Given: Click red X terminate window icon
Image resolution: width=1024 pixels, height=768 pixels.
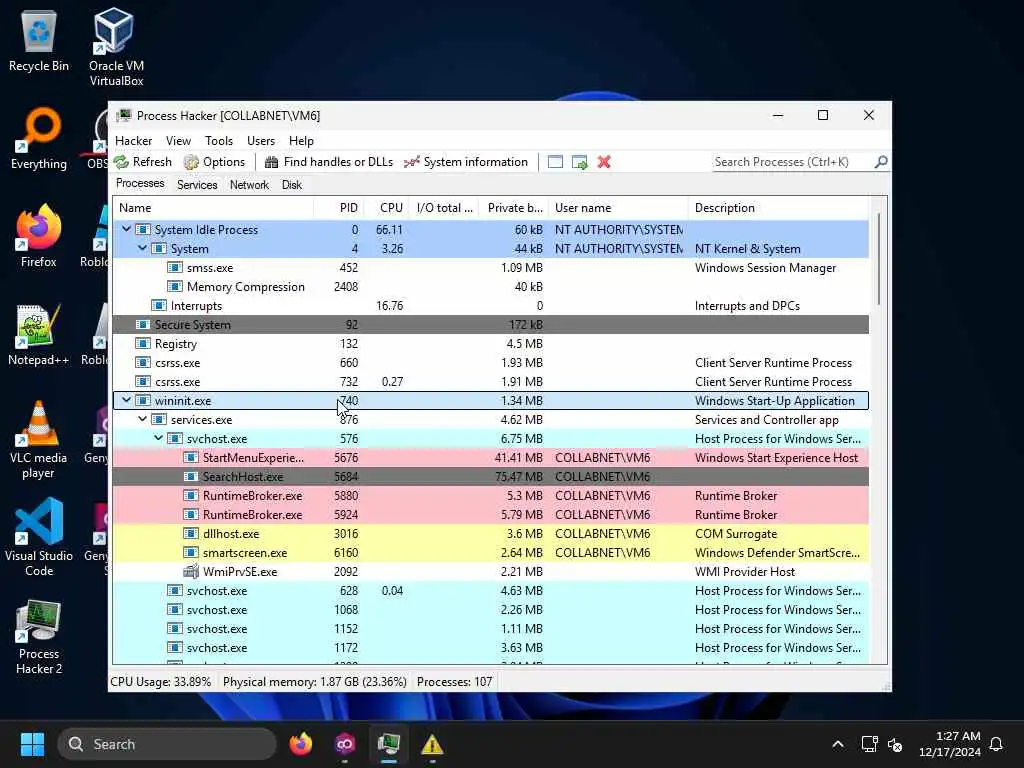Looking at the screenshot, I should pyautogui.click(x=604, y=162).
